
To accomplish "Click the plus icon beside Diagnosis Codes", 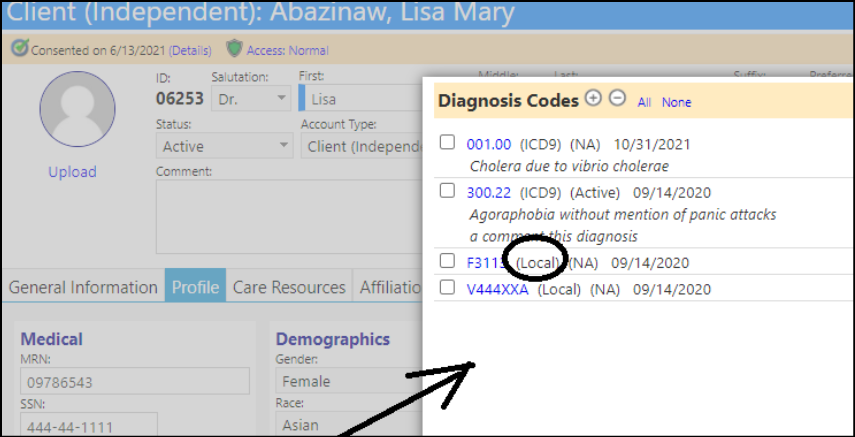I will [593, 98].
